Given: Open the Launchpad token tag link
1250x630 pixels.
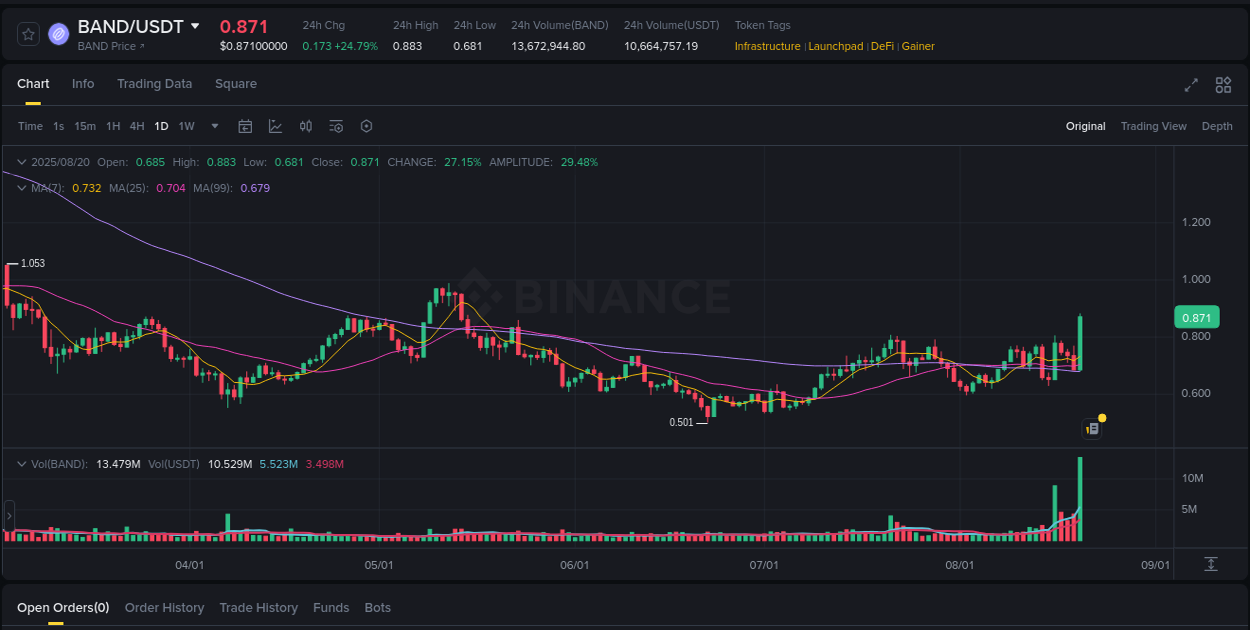Looking at the screenshot, I should tap(835, 46).
